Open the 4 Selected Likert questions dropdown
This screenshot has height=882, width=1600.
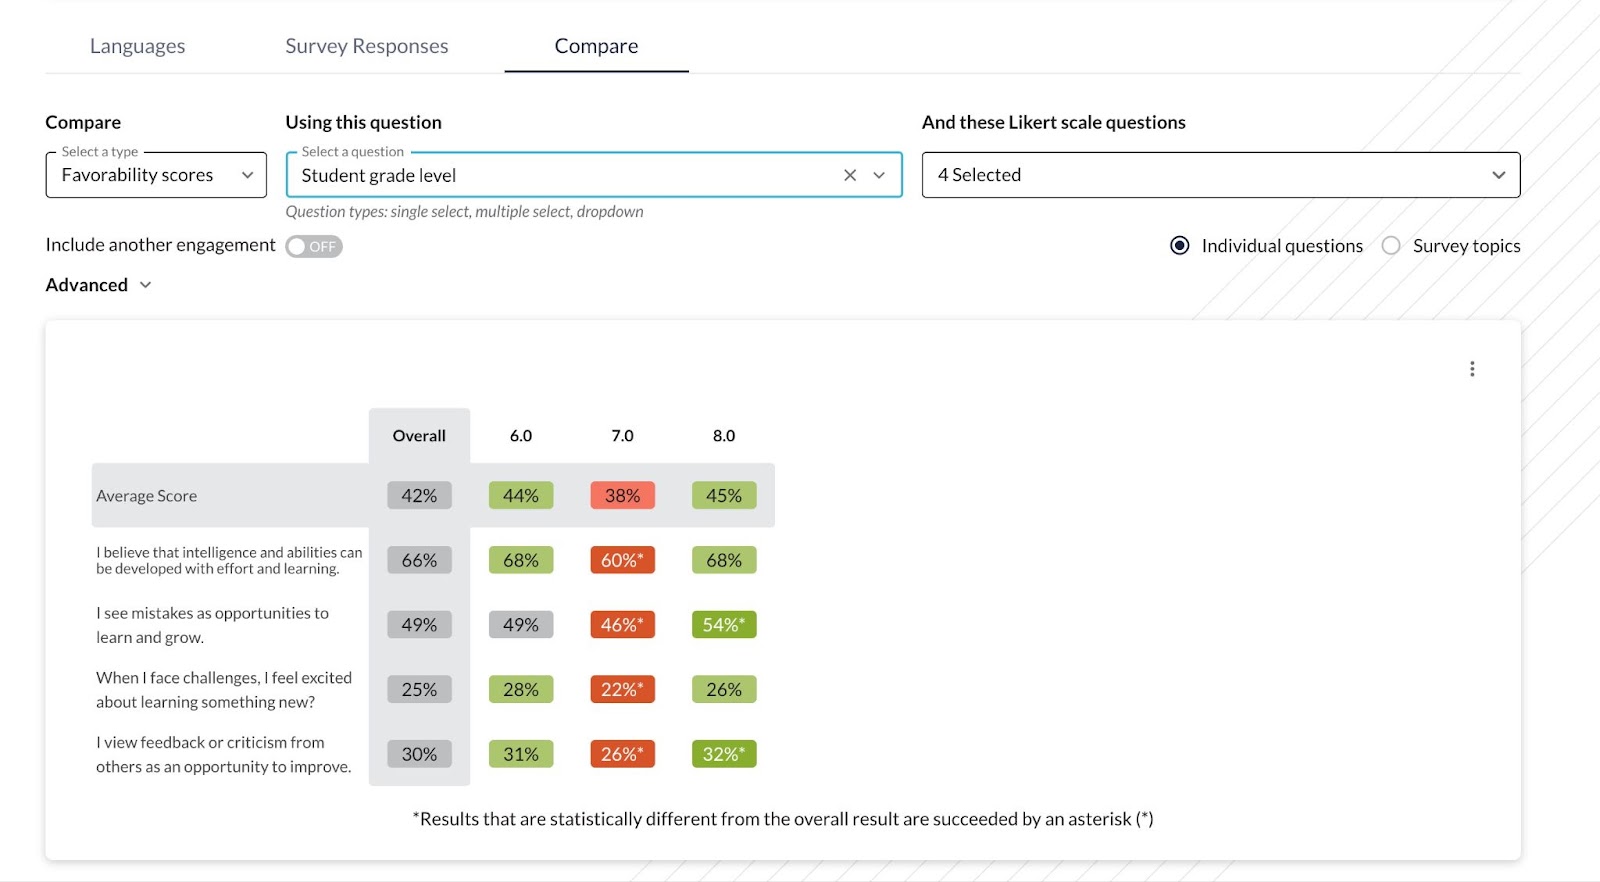1220,175
